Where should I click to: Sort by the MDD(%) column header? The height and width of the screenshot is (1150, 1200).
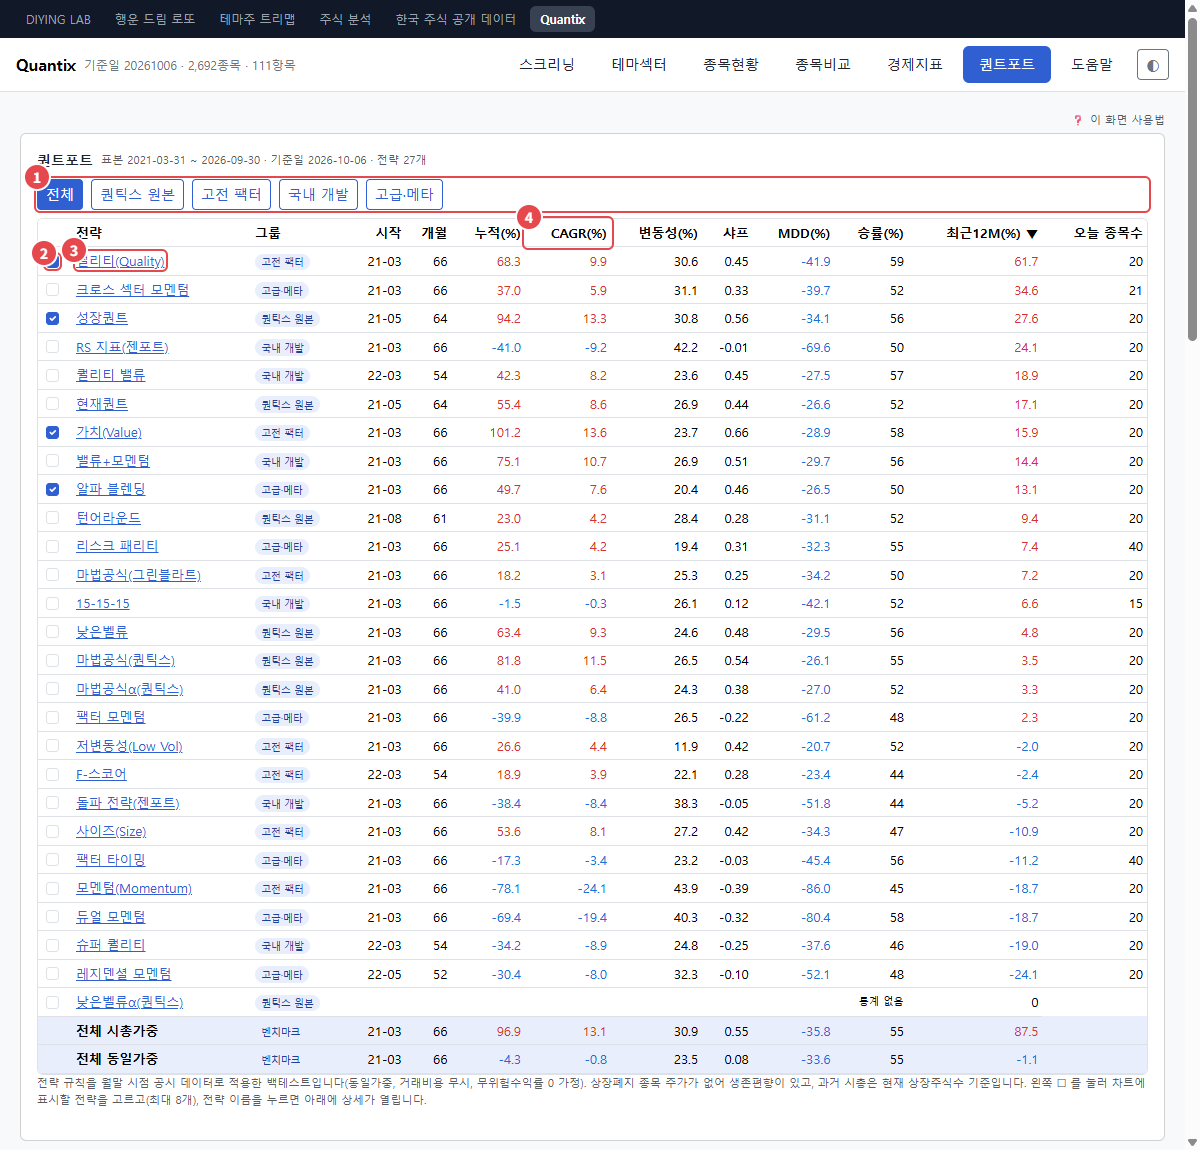click(804, 233)
